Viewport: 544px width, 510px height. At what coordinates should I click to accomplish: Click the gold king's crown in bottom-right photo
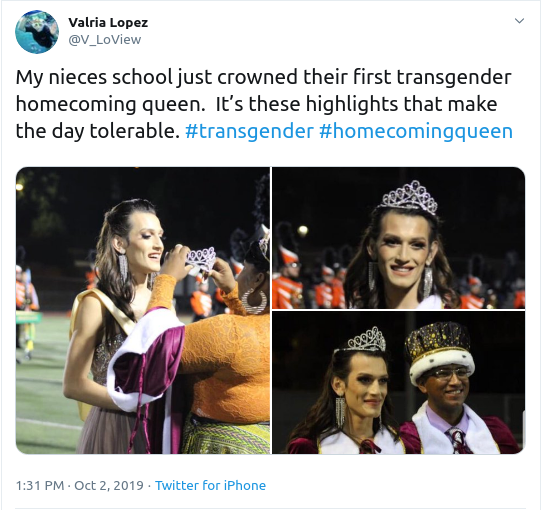(441, 351)
